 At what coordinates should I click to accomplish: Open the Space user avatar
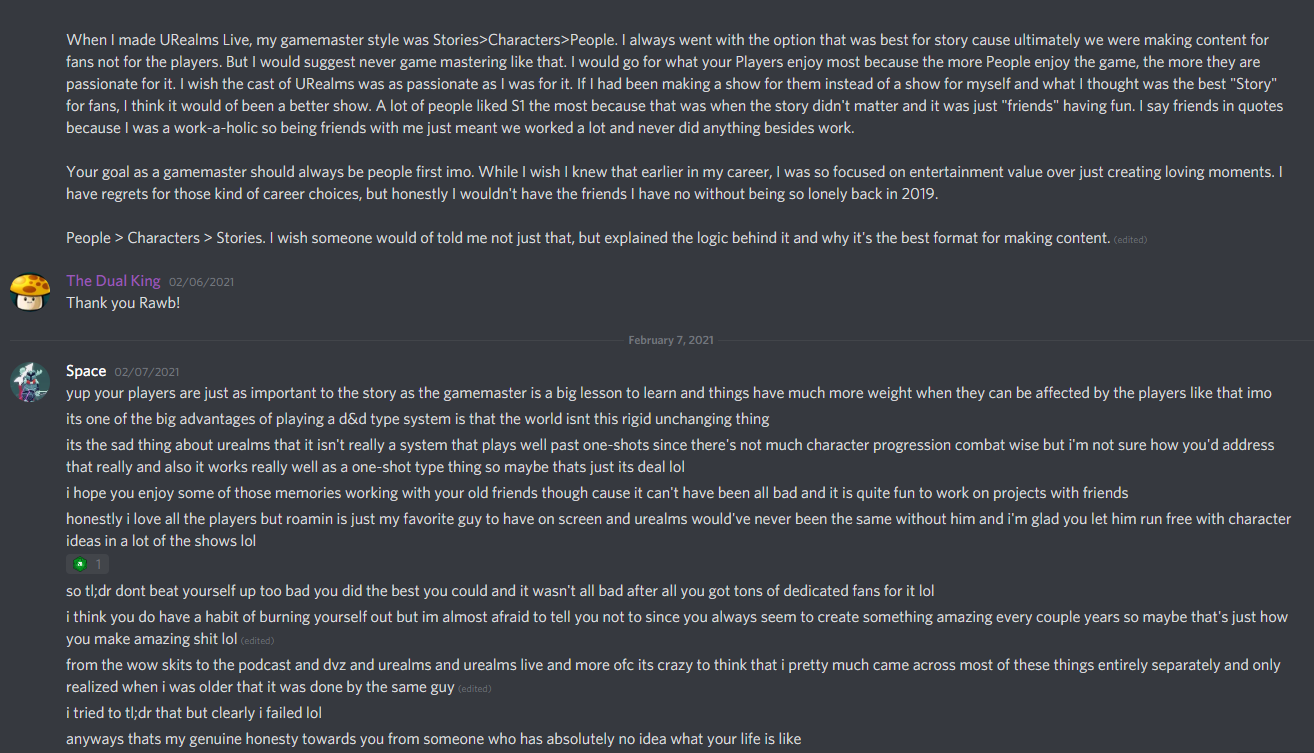click(30, 383)
